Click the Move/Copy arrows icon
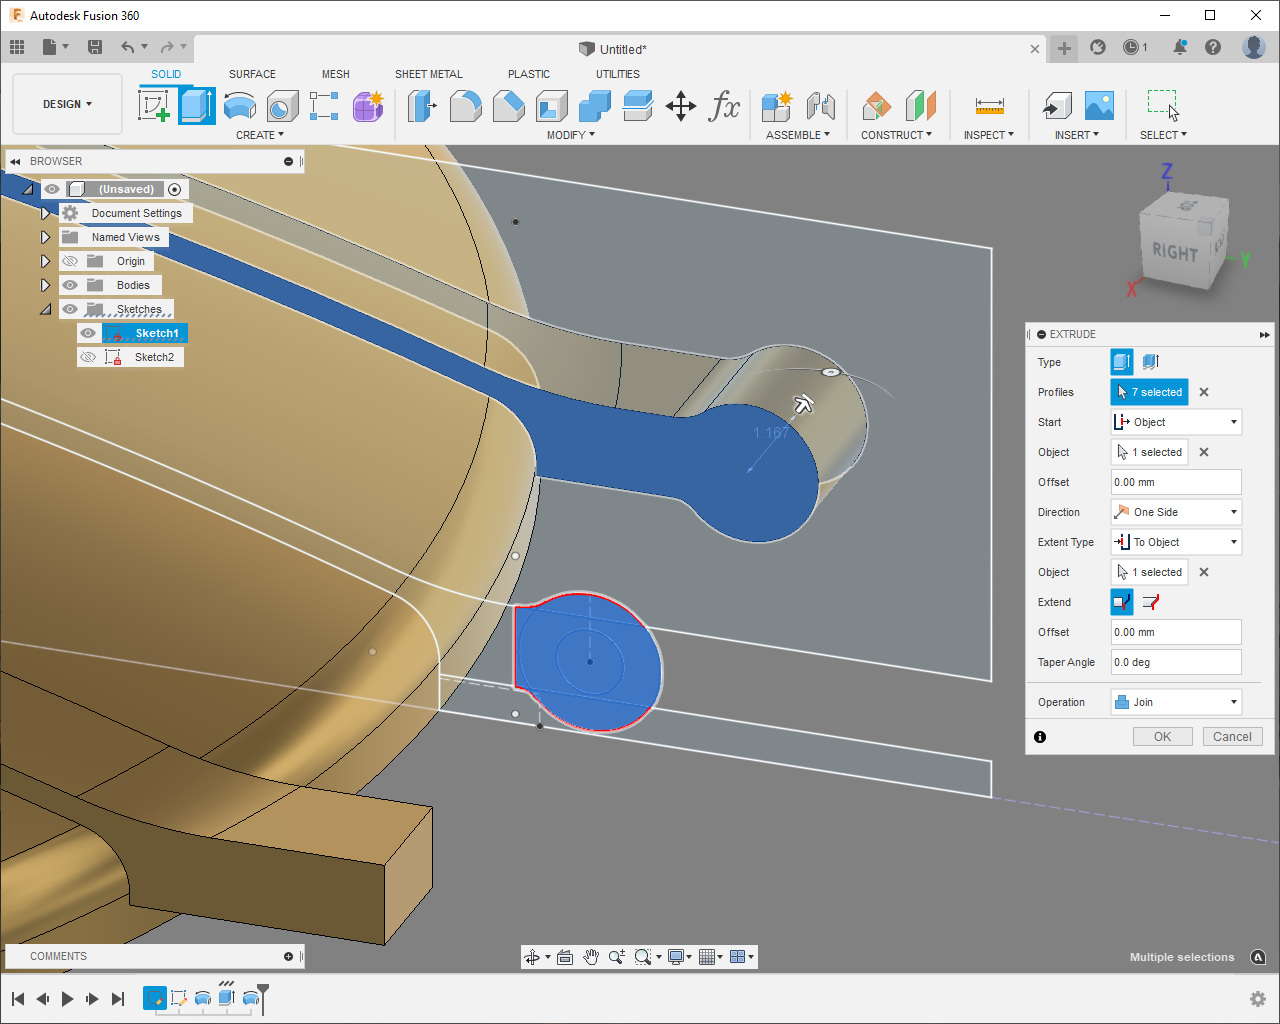1280x1024 pixels. (681, 105)
